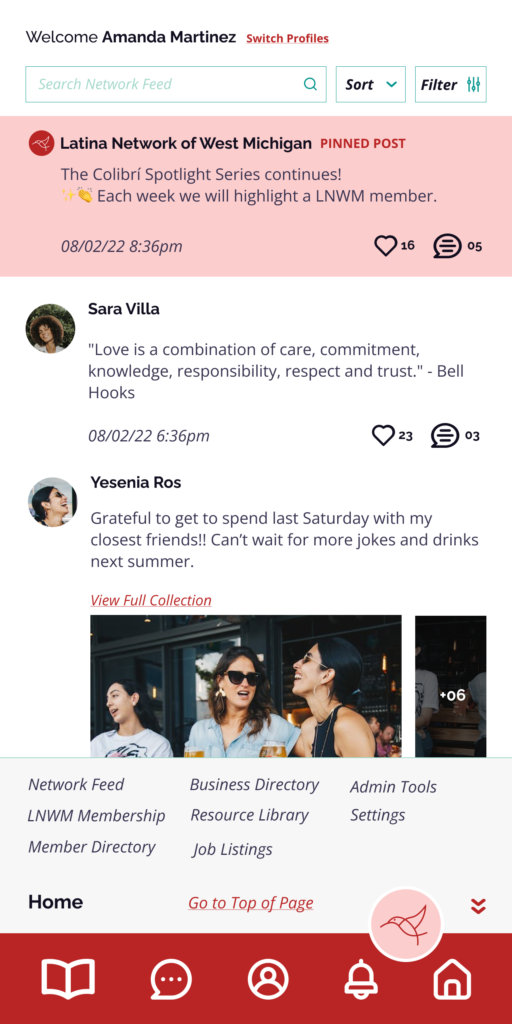
Task: Click the search magnifier icon
Action: [310, 84]
